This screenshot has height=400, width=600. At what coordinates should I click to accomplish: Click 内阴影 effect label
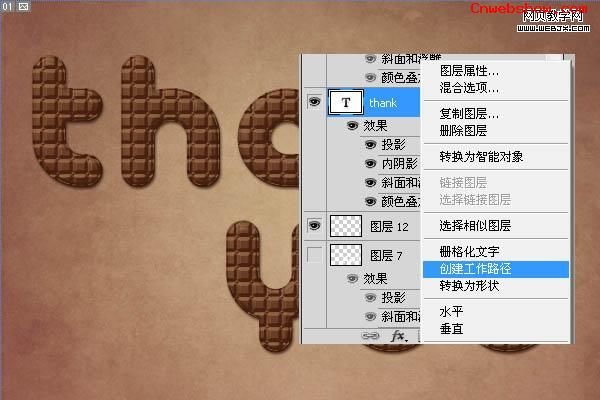(399, 164)
